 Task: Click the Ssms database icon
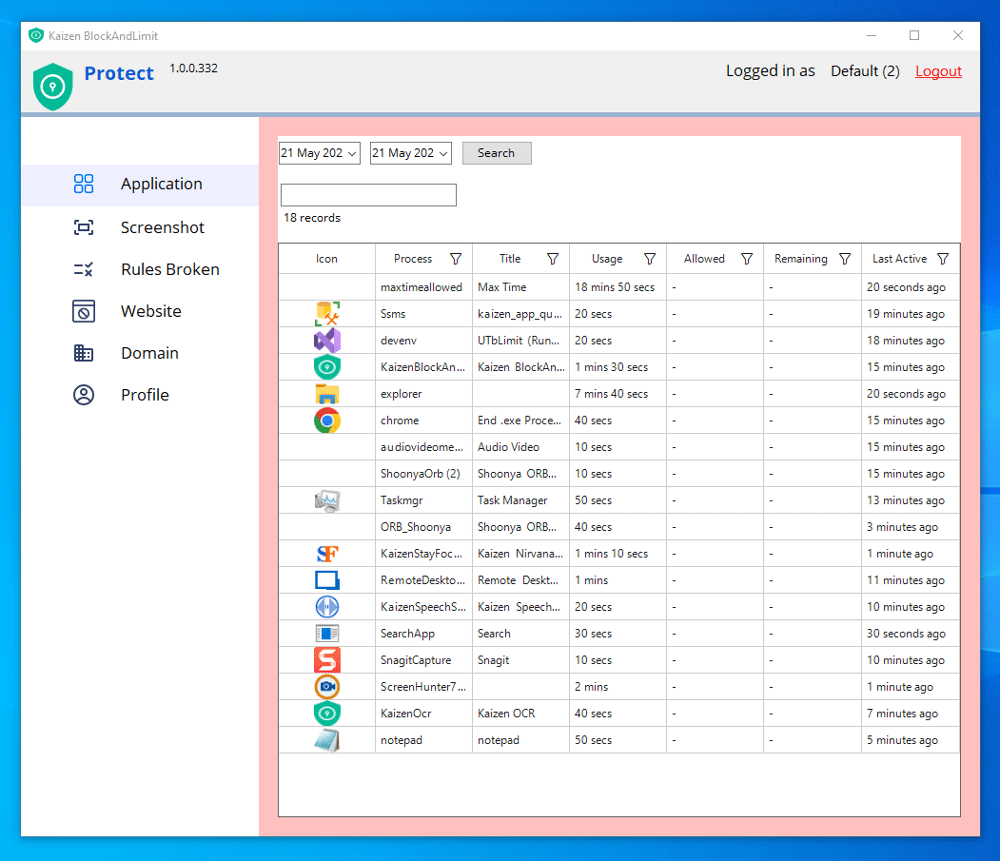point(327,314)
